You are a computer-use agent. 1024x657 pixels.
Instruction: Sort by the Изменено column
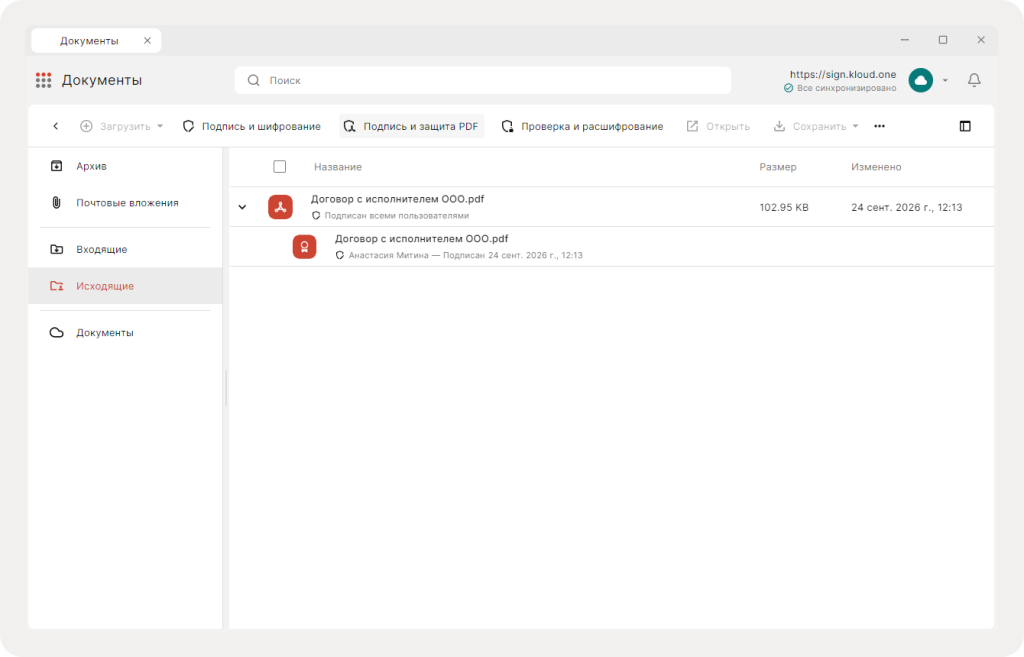876,167
